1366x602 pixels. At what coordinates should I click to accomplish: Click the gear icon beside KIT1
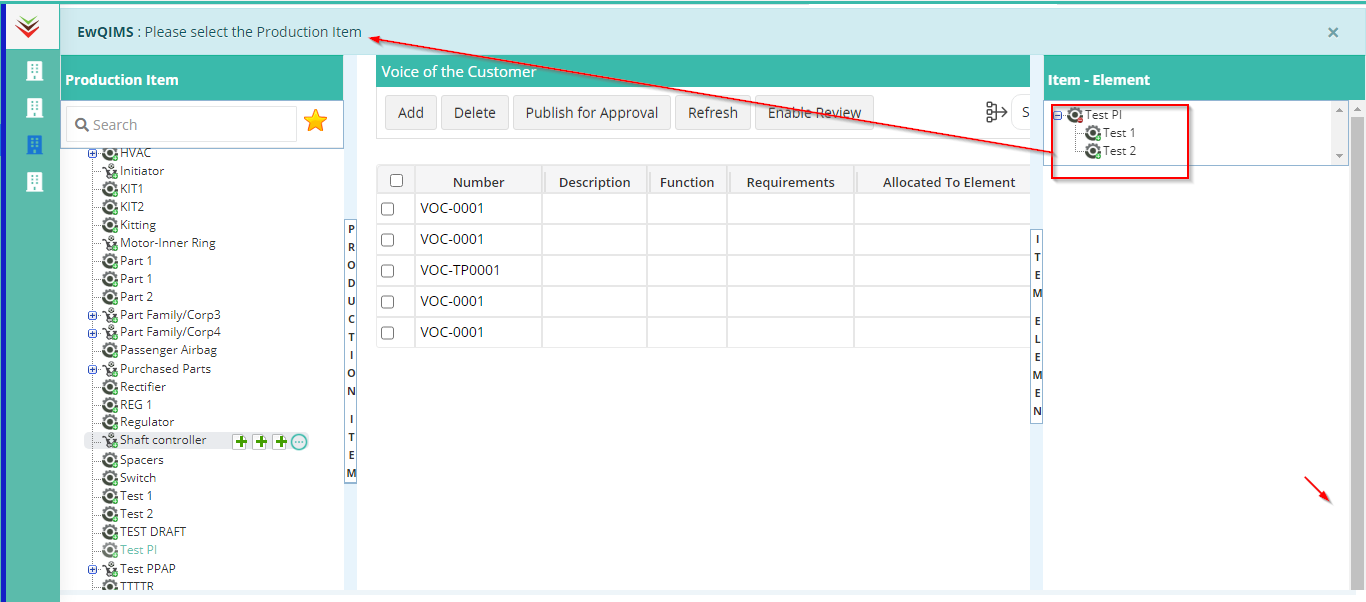(110, 189)
